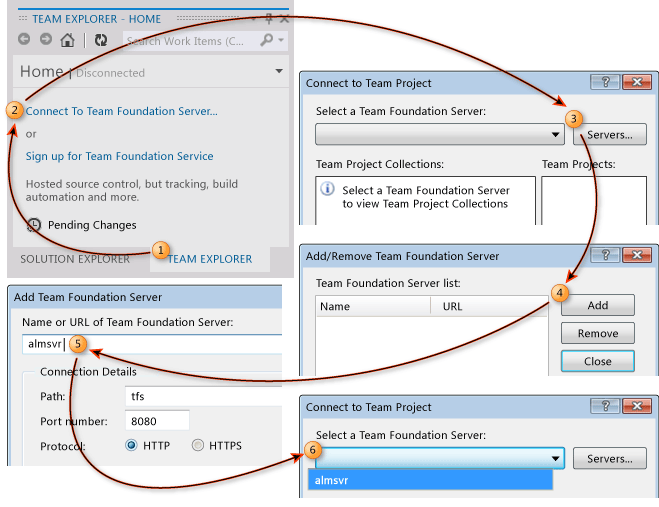Pin the Team Explorer panel
This screenshot has height=507, width=659.
pyautogui.click(x=269, y=18)
